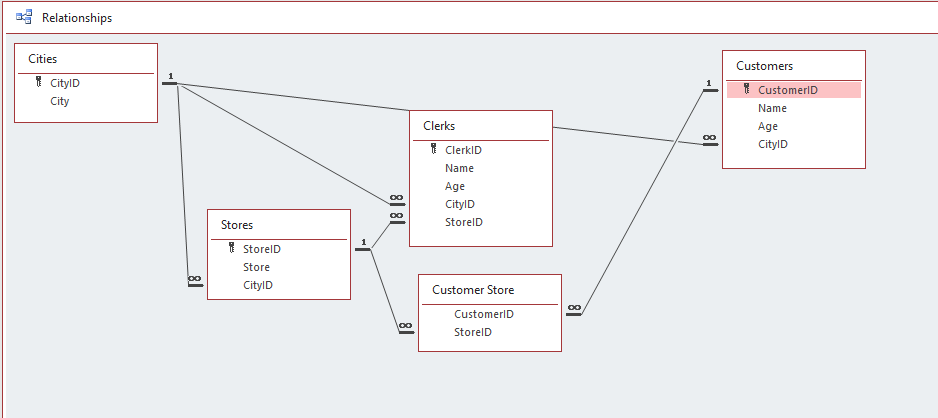Select StoreID field in Customer Store table
The image size is (938, 418).
coord(473,332)
